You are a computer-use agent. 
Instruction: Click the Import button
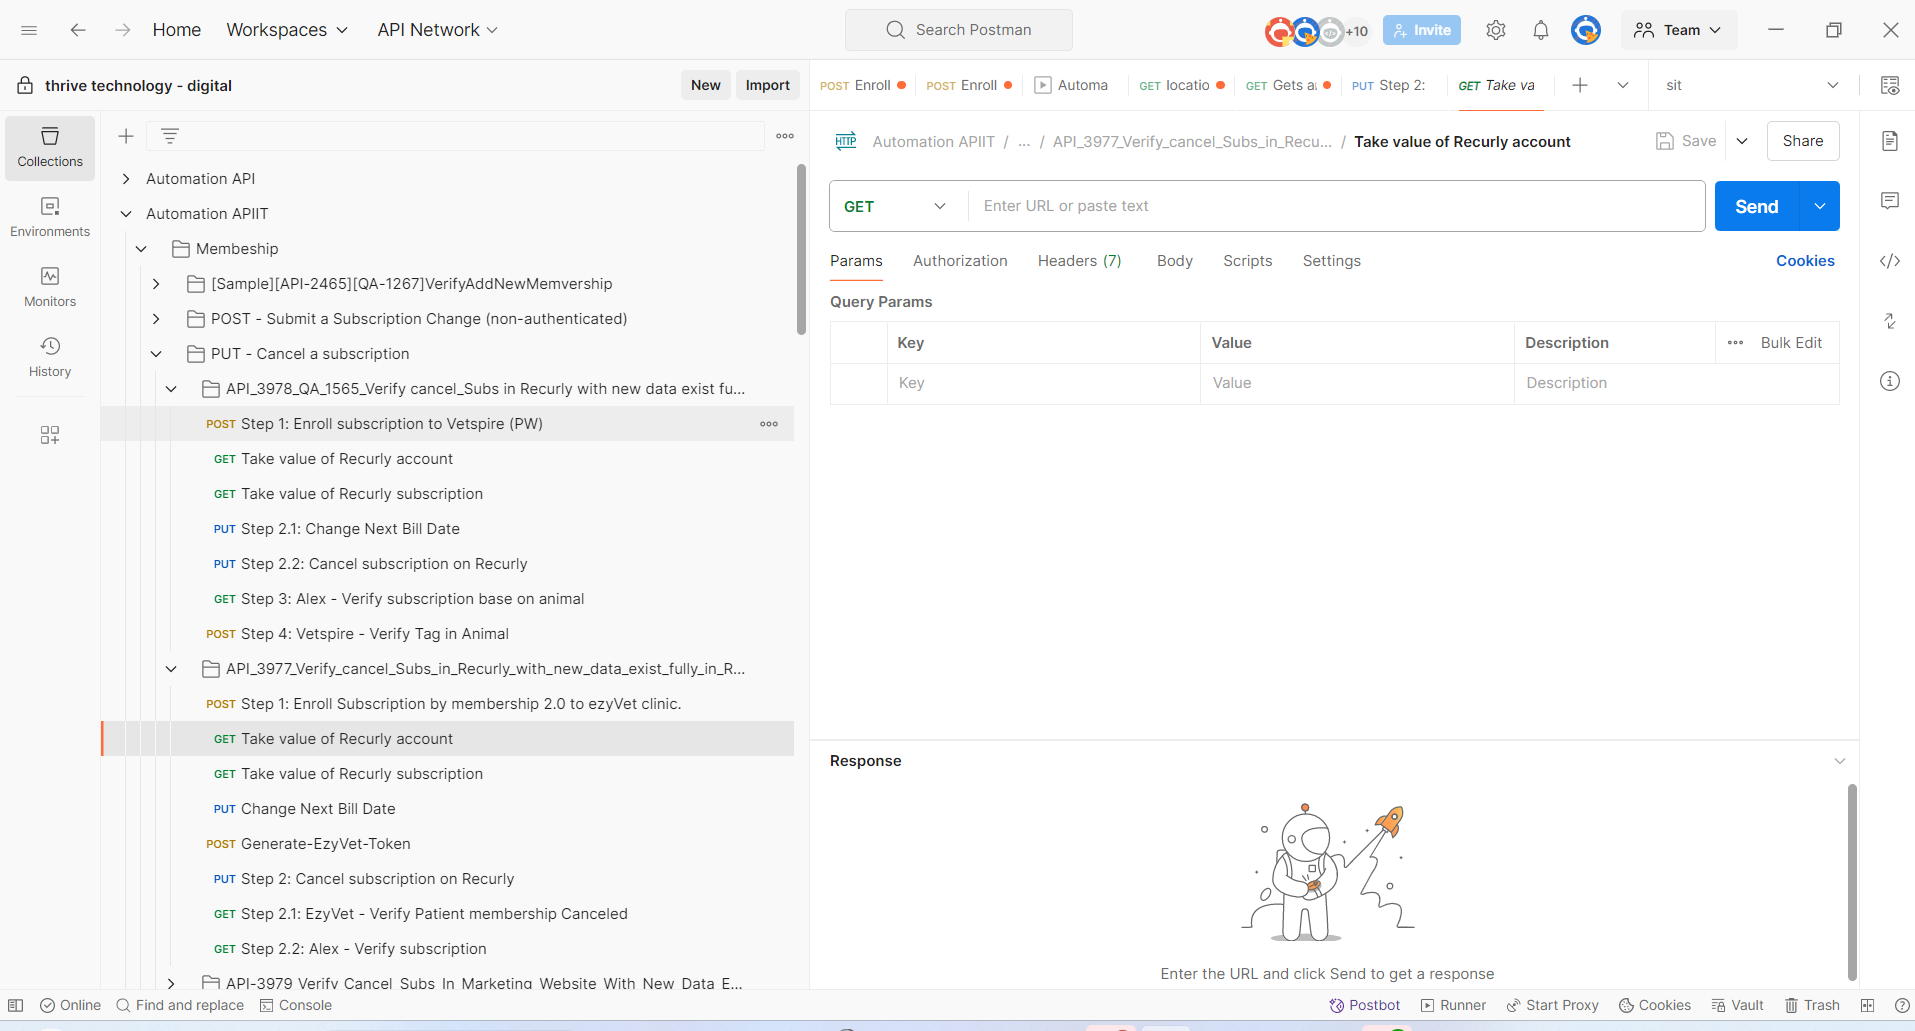[x=767, y=85]
